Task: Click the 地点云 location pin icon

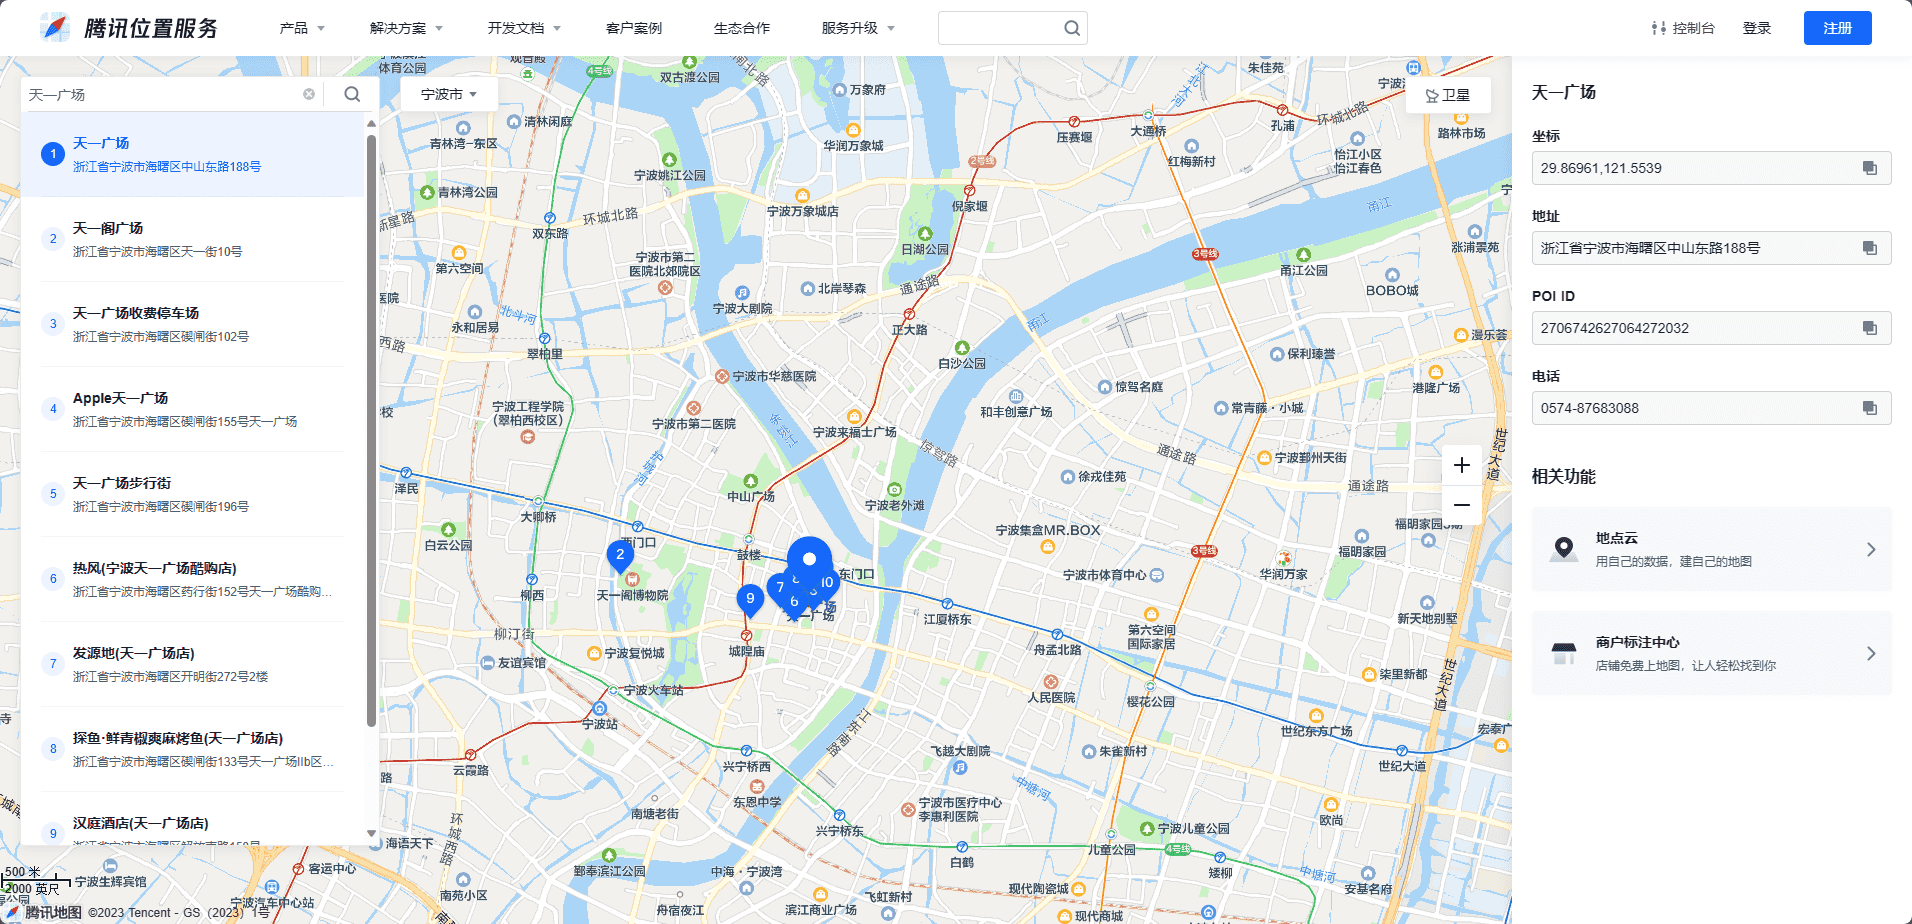Action: [x=1563, y=549]
